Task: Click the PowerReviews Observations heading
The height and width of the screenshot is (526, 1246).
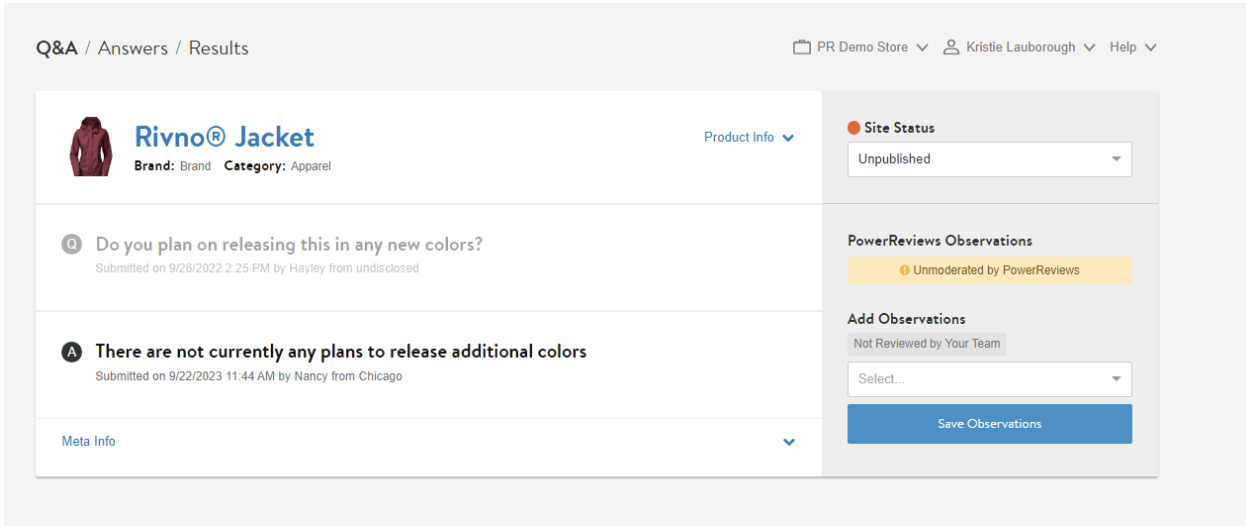Action: pyautogui.click(x=940, y=240)
